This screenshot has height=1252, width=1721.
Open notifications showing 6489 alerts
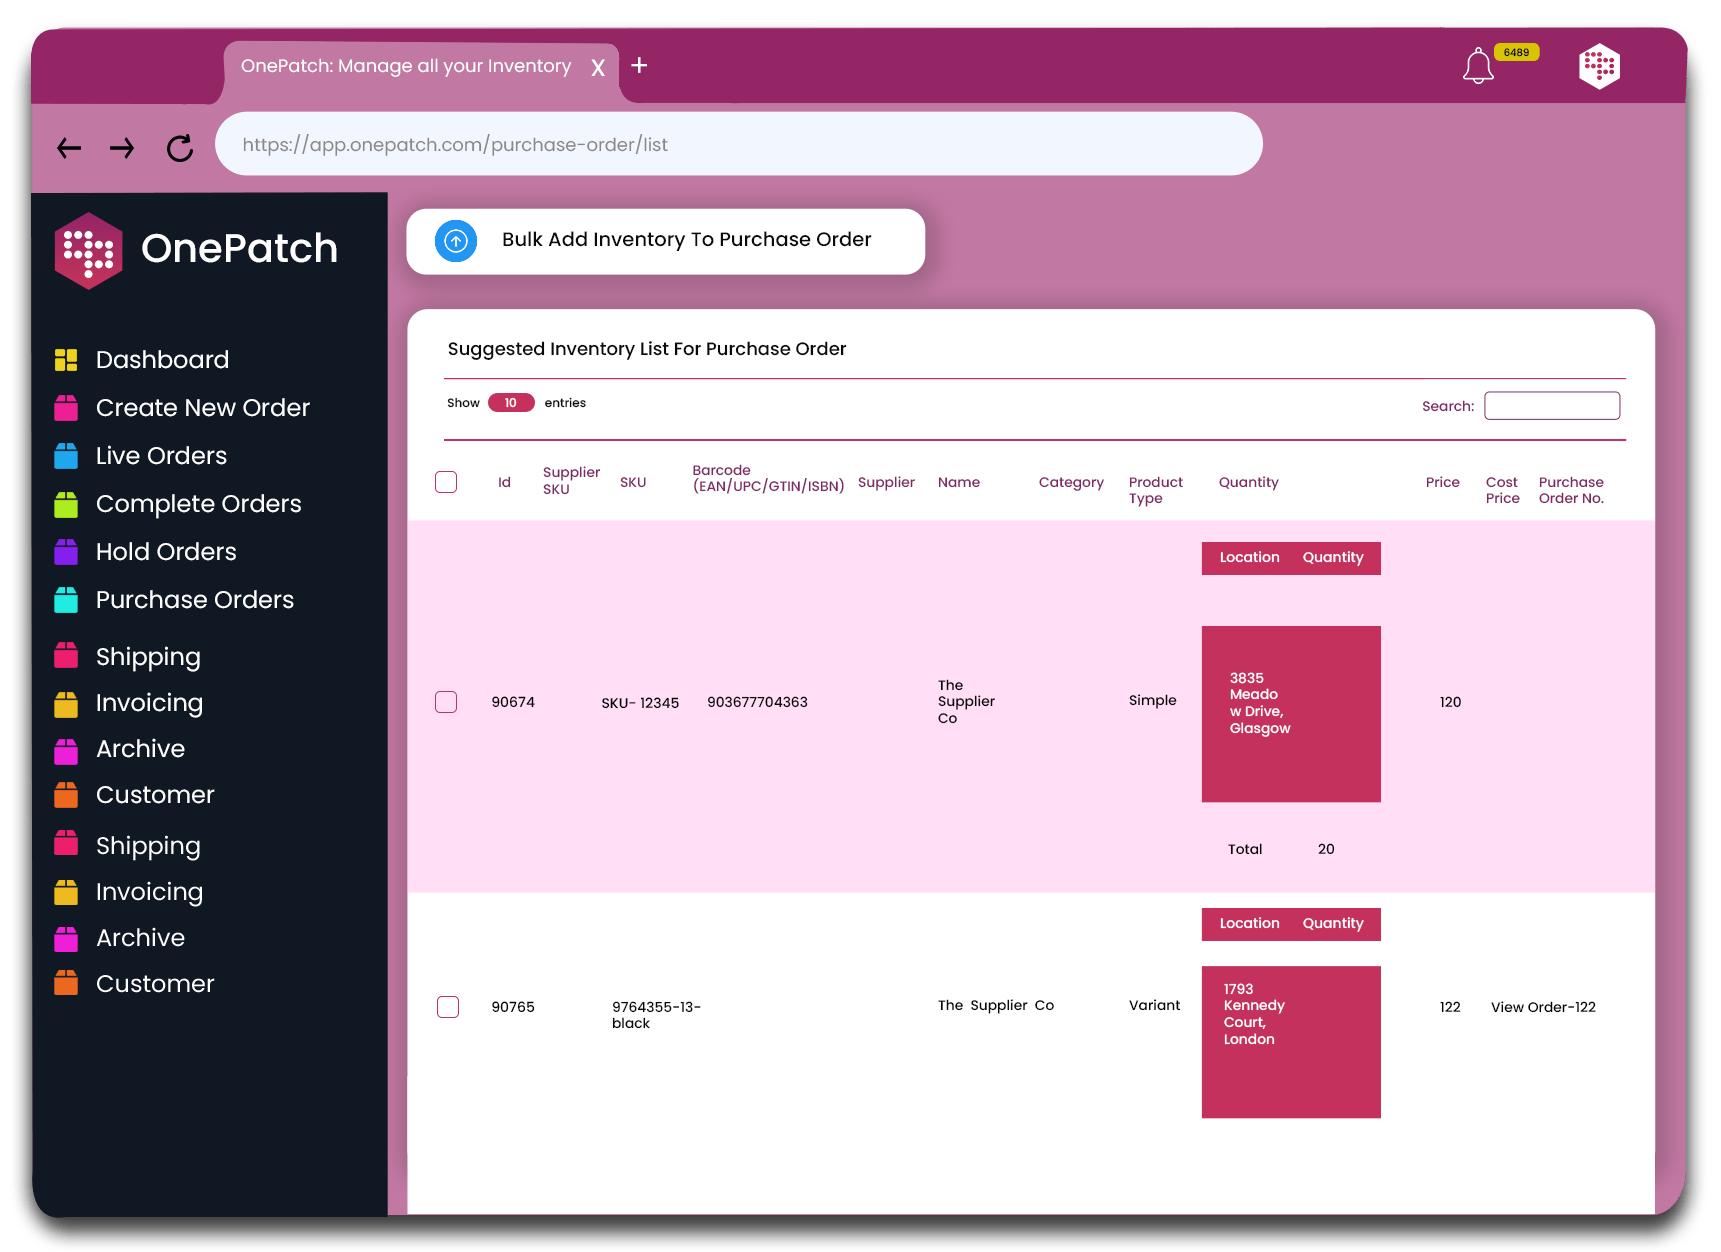point(1478,65)
